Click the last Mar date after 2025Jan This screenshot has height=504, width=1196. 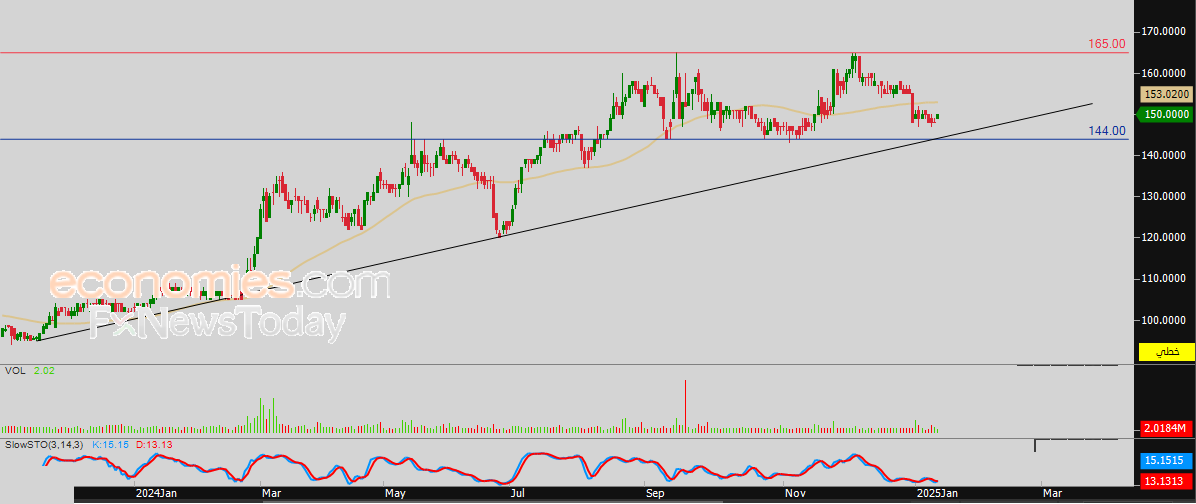coord(1052,494)
